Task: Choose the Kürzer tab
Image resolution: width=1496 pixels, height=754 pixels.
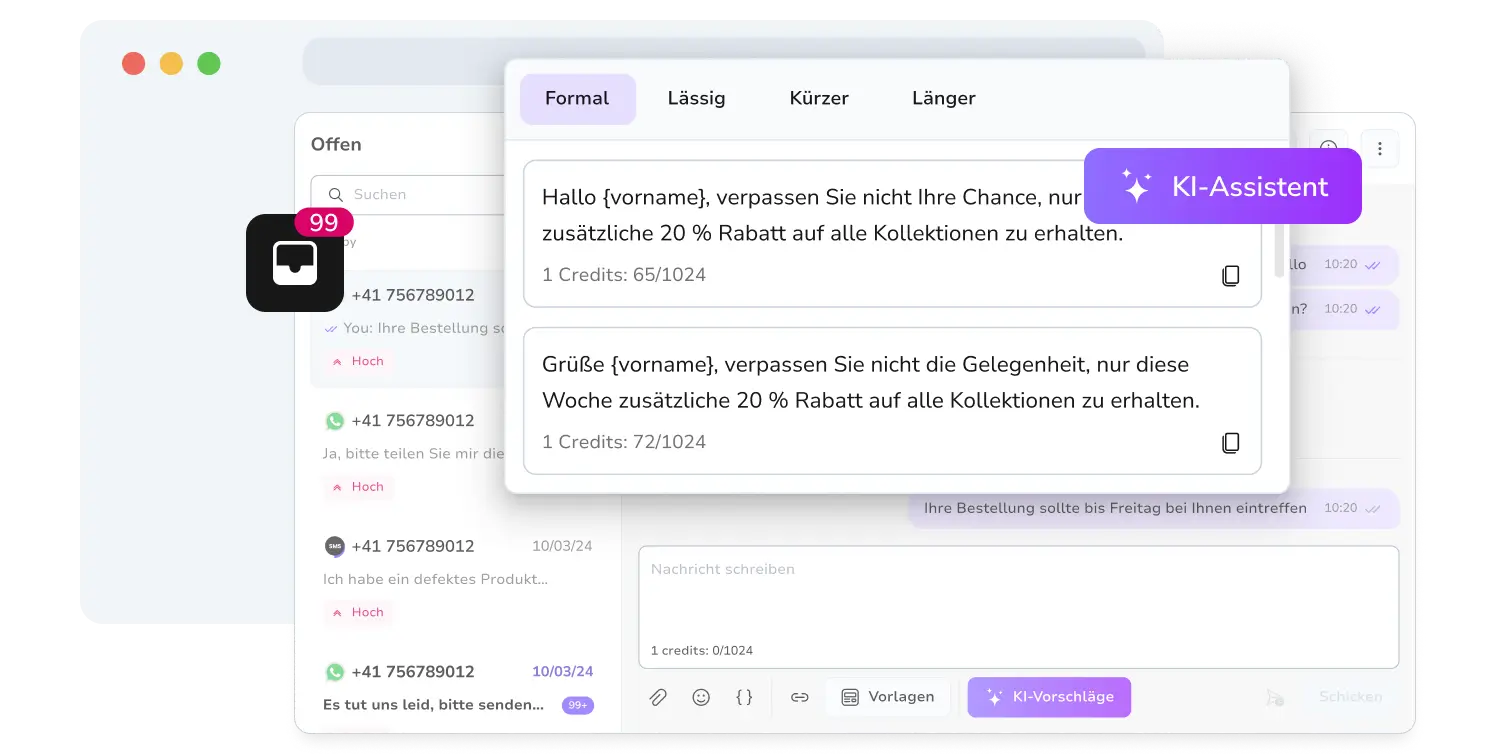Action: tap(819, 98)
